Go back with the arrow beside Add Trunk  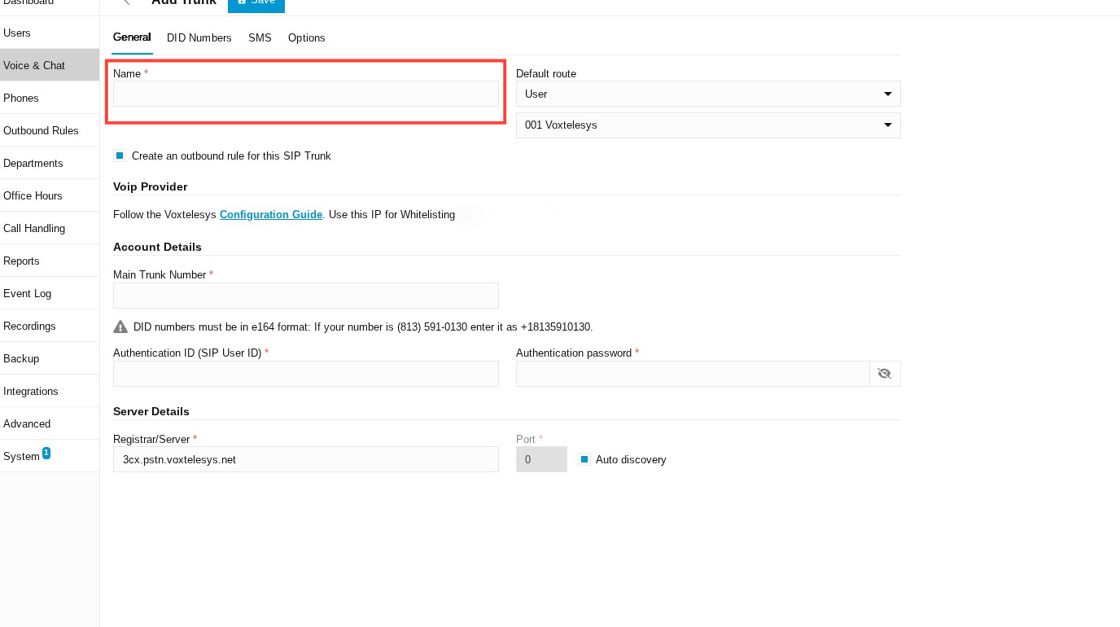pyautogui.click(x=126, y=2)
